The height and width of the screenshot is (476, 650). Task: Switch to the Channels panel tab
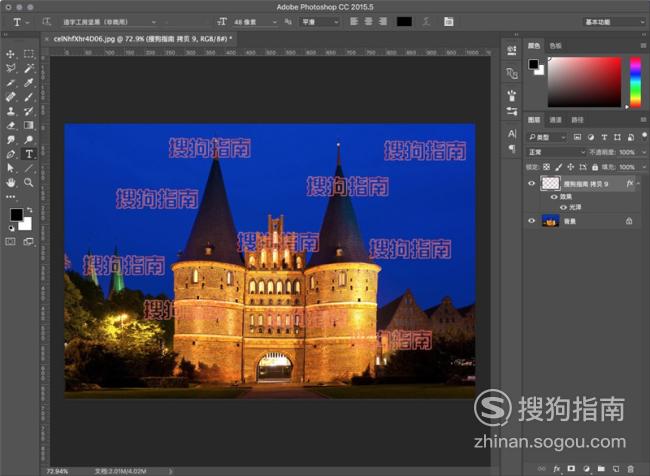tap(555, 120)
